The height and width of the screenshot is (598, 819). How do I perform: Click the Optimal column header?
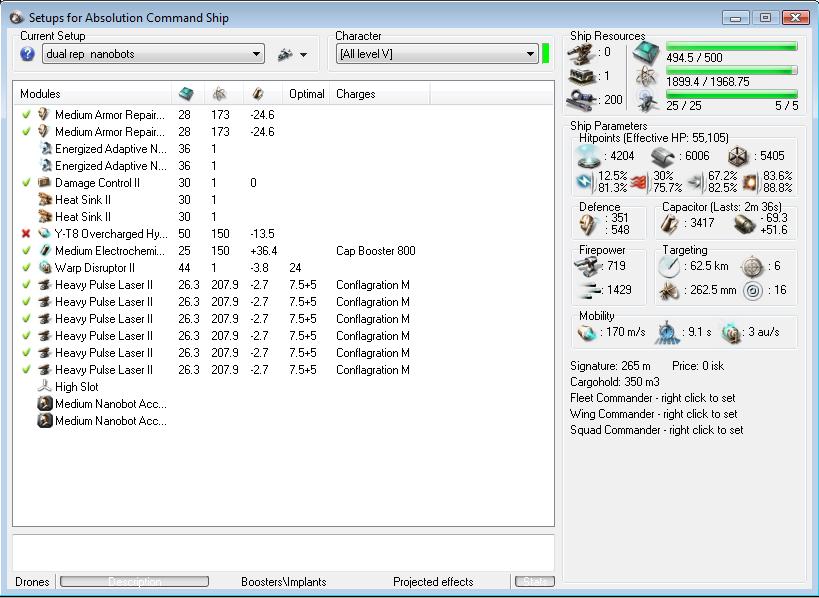coord(306,94)
